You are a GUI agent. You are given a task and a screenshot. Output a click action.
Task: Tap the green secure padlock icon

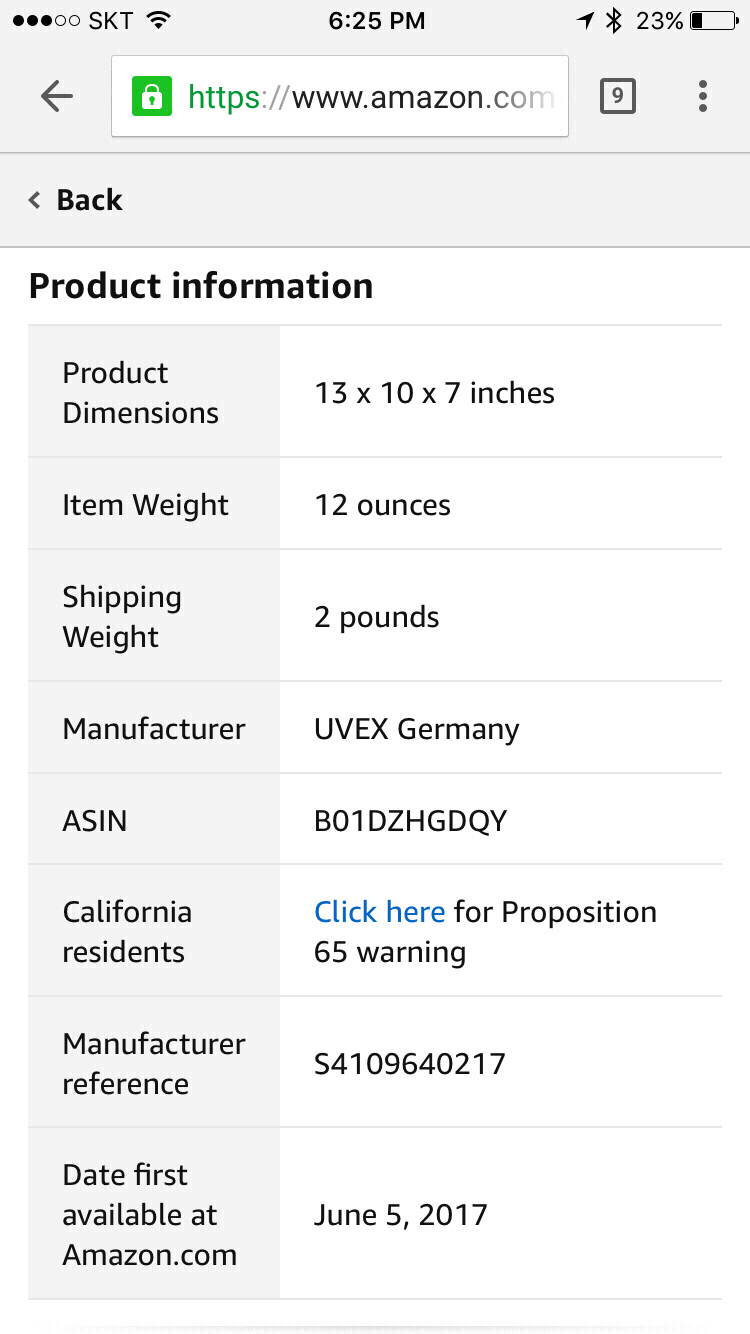pyautogui.click(x=152, y=96)
